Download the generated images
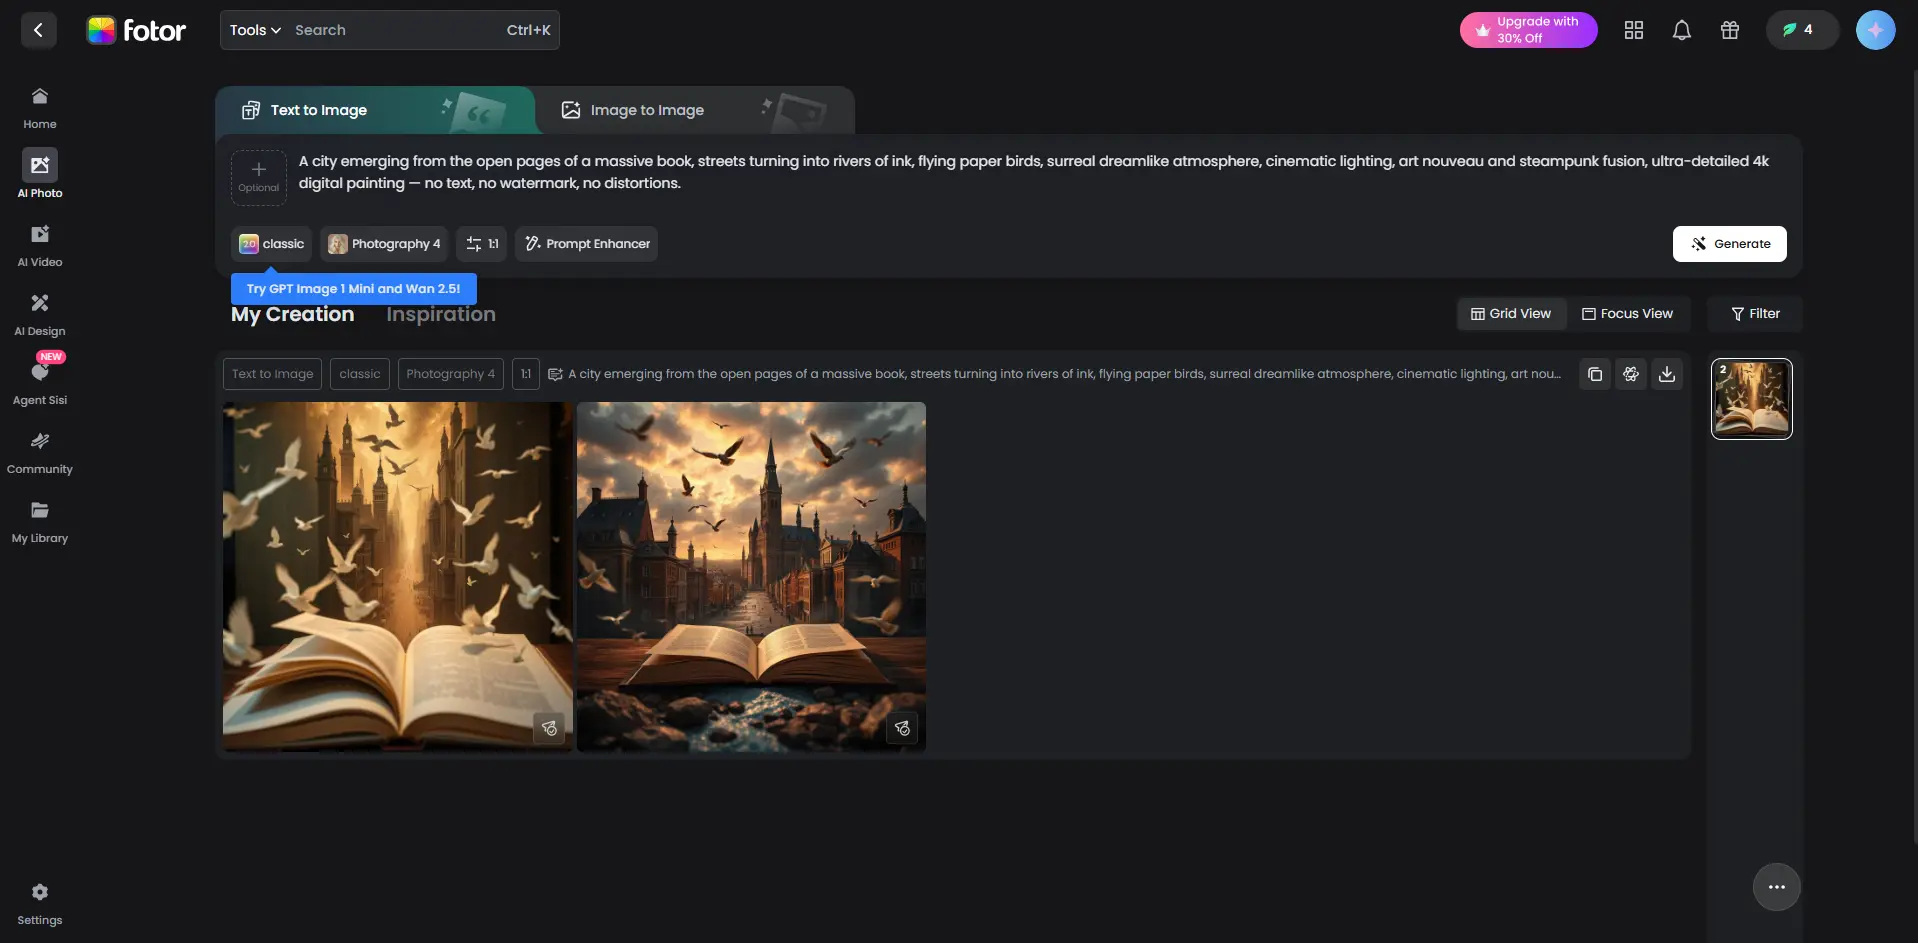 pos(1666,374)
